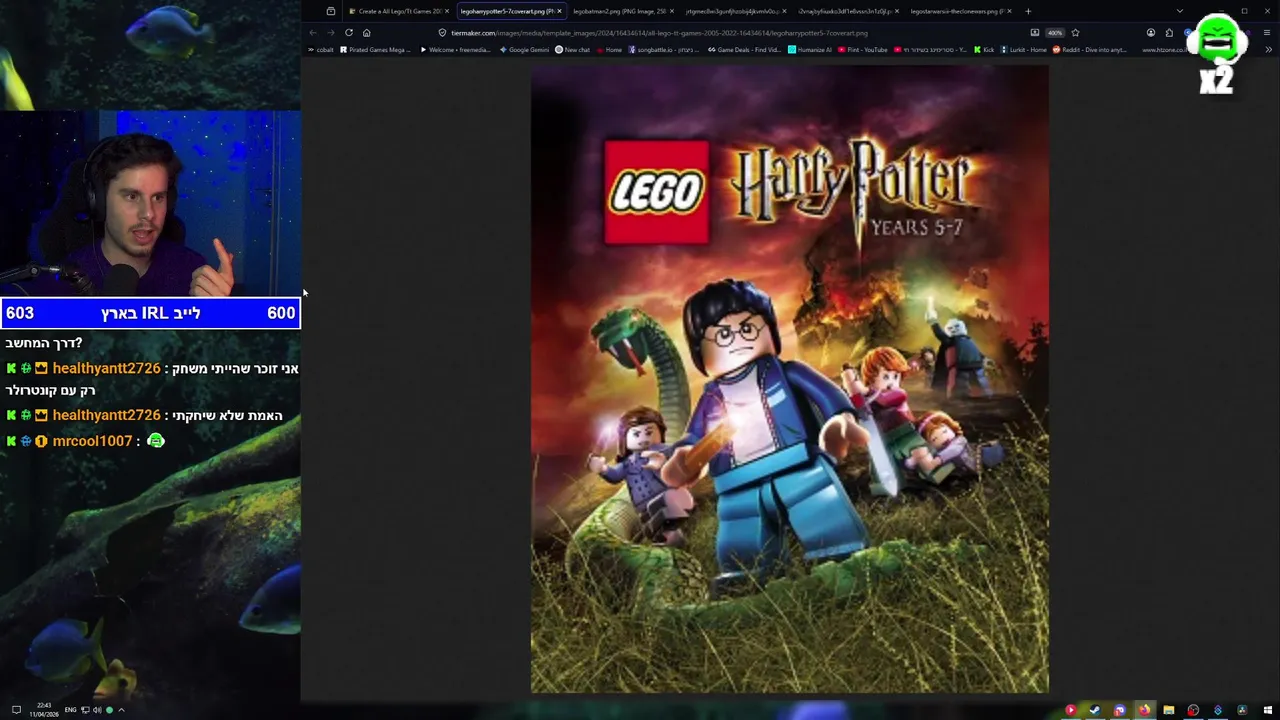1280x720 pixels.
Task: Expand the list all tabs chevron
Action: [1180, 11]
